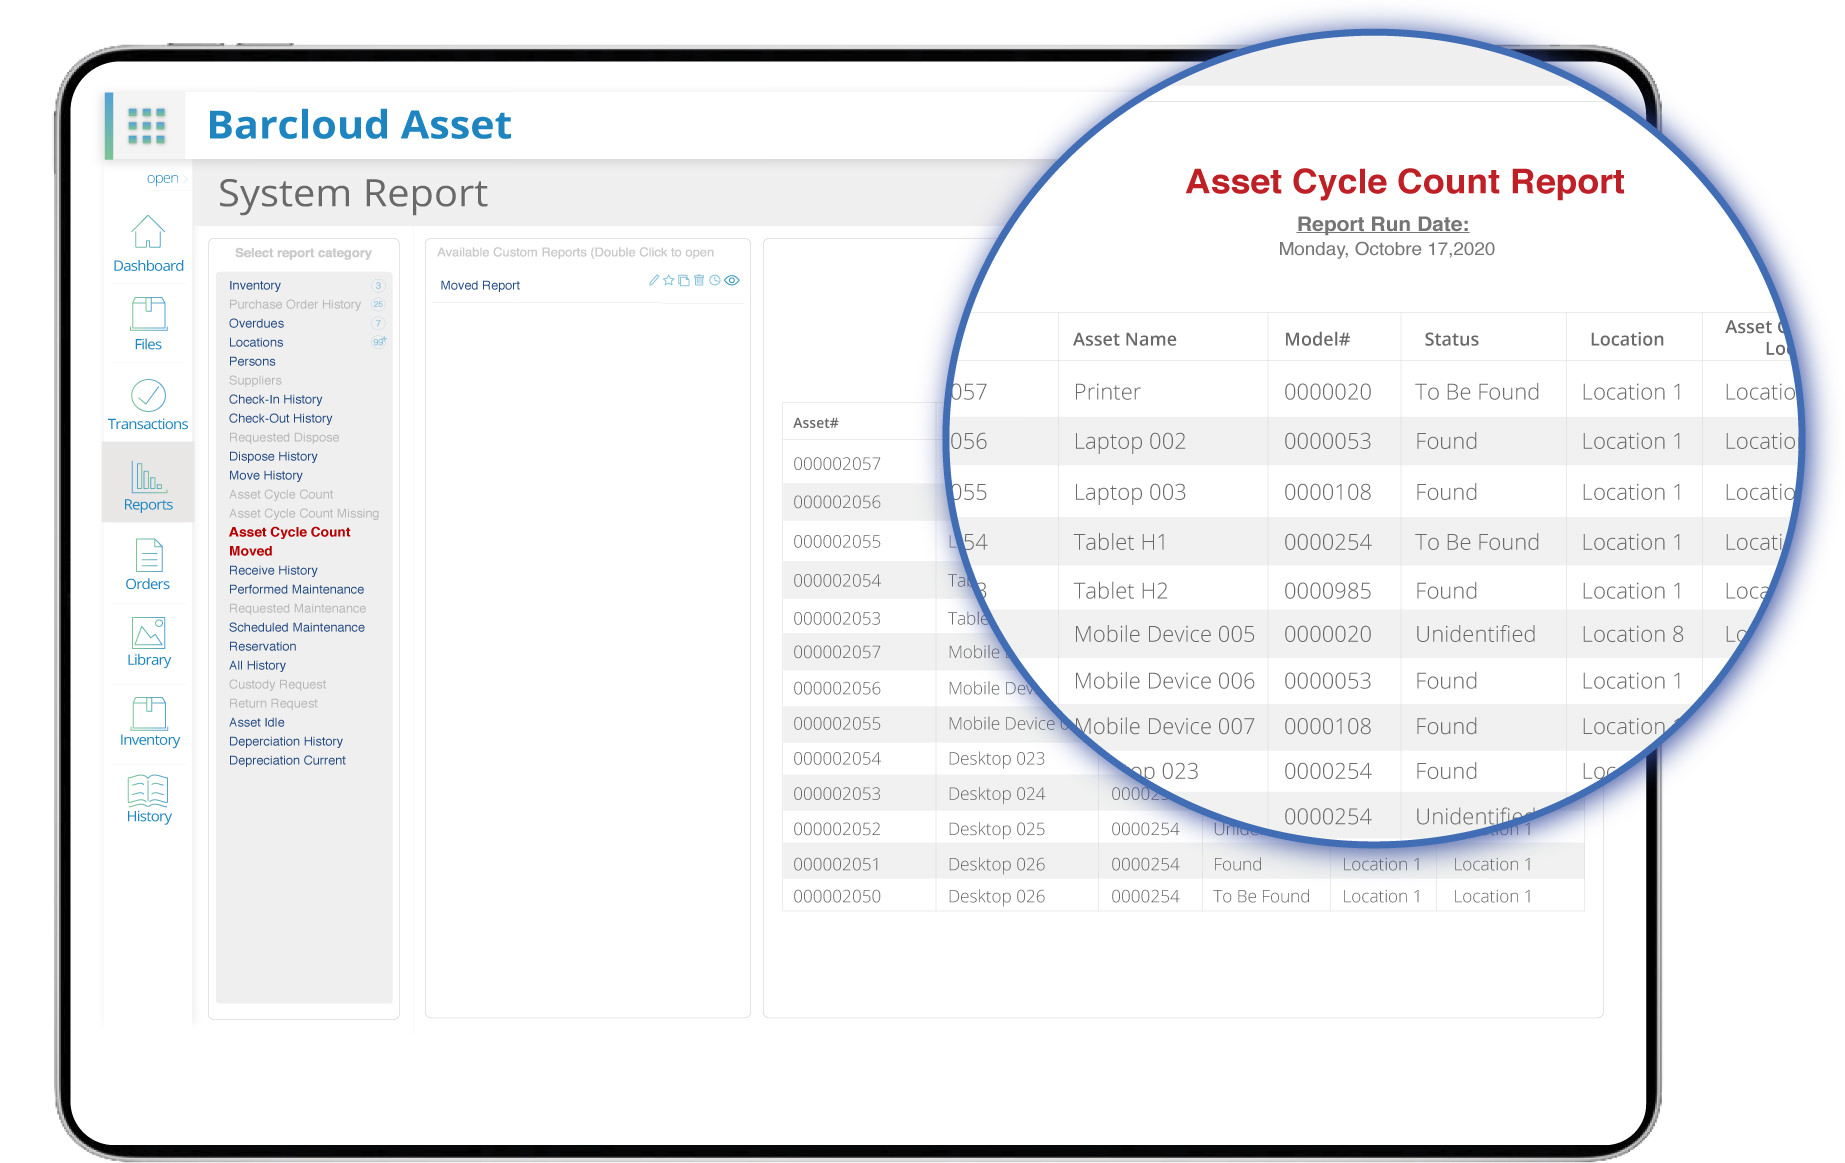Choose Overdues report category
The height and width of the screenshot is (1163, 1845).
pos(257,324)
